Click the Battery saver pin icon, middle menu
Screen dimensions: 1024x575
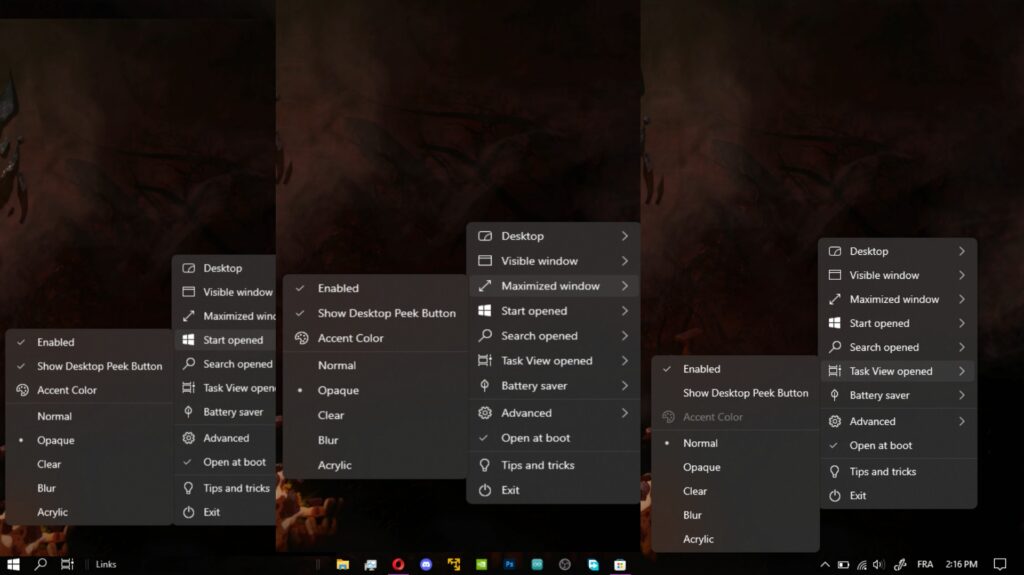tap(485, 386)
